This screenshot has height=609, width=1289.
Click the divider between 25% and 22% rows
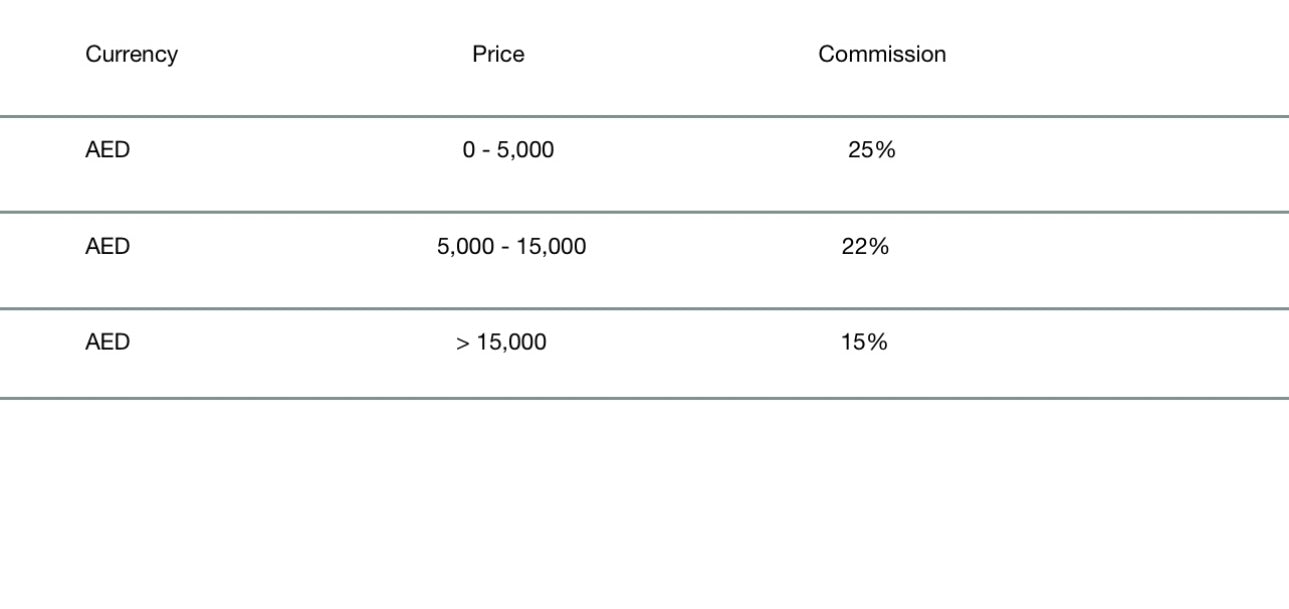pos(644,212)
